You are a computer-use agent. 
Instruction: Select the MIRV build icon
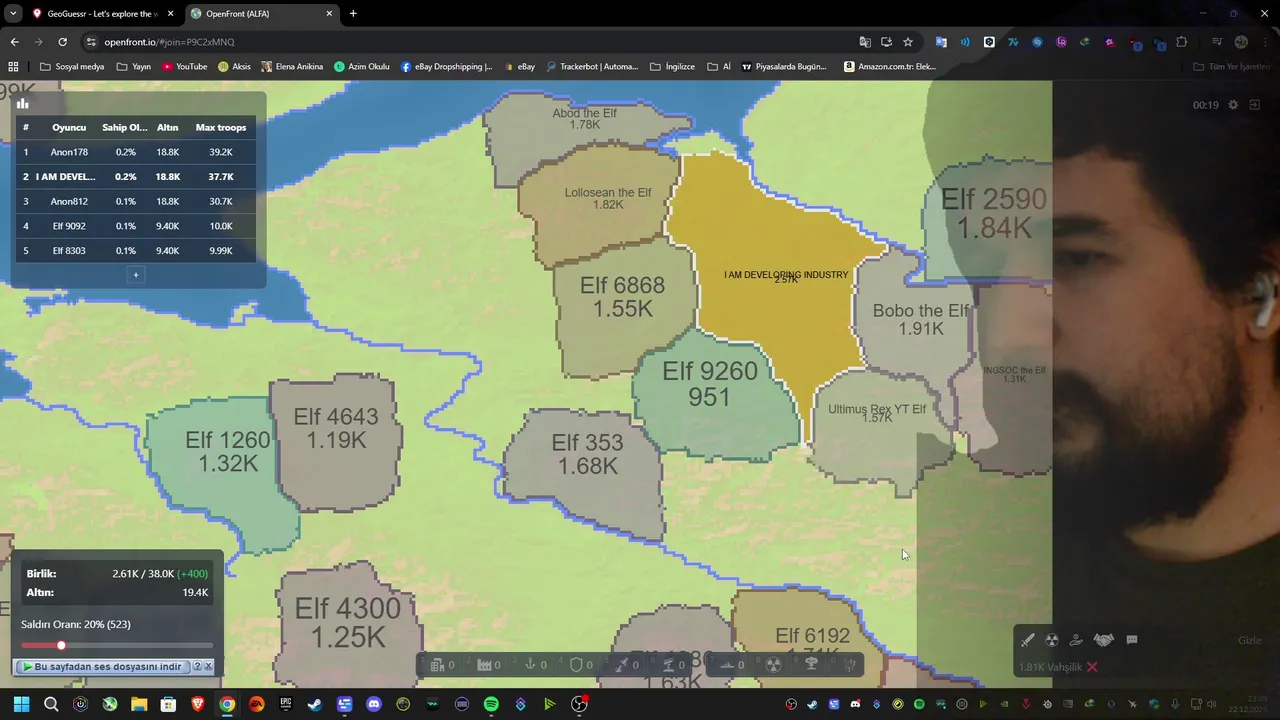[x=848, y=664]
